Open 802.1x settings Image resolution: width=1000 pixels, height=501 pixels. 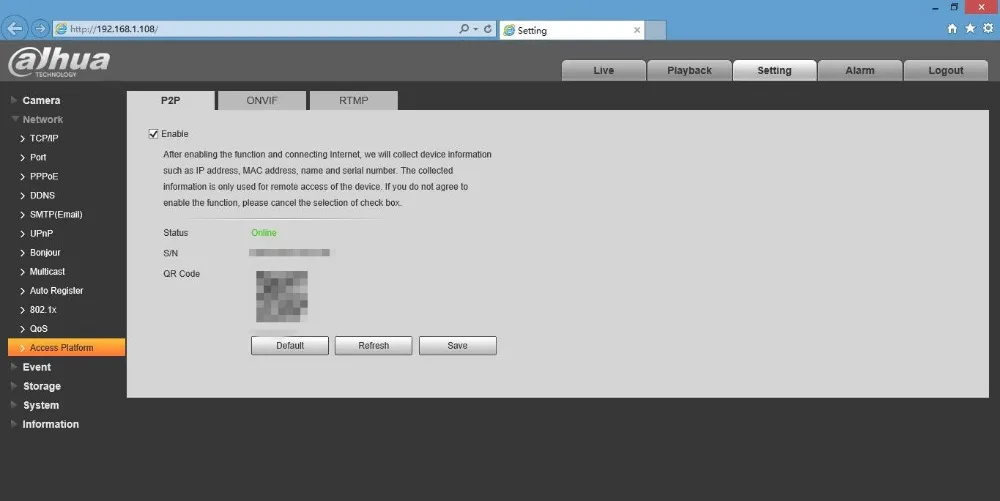43,310
